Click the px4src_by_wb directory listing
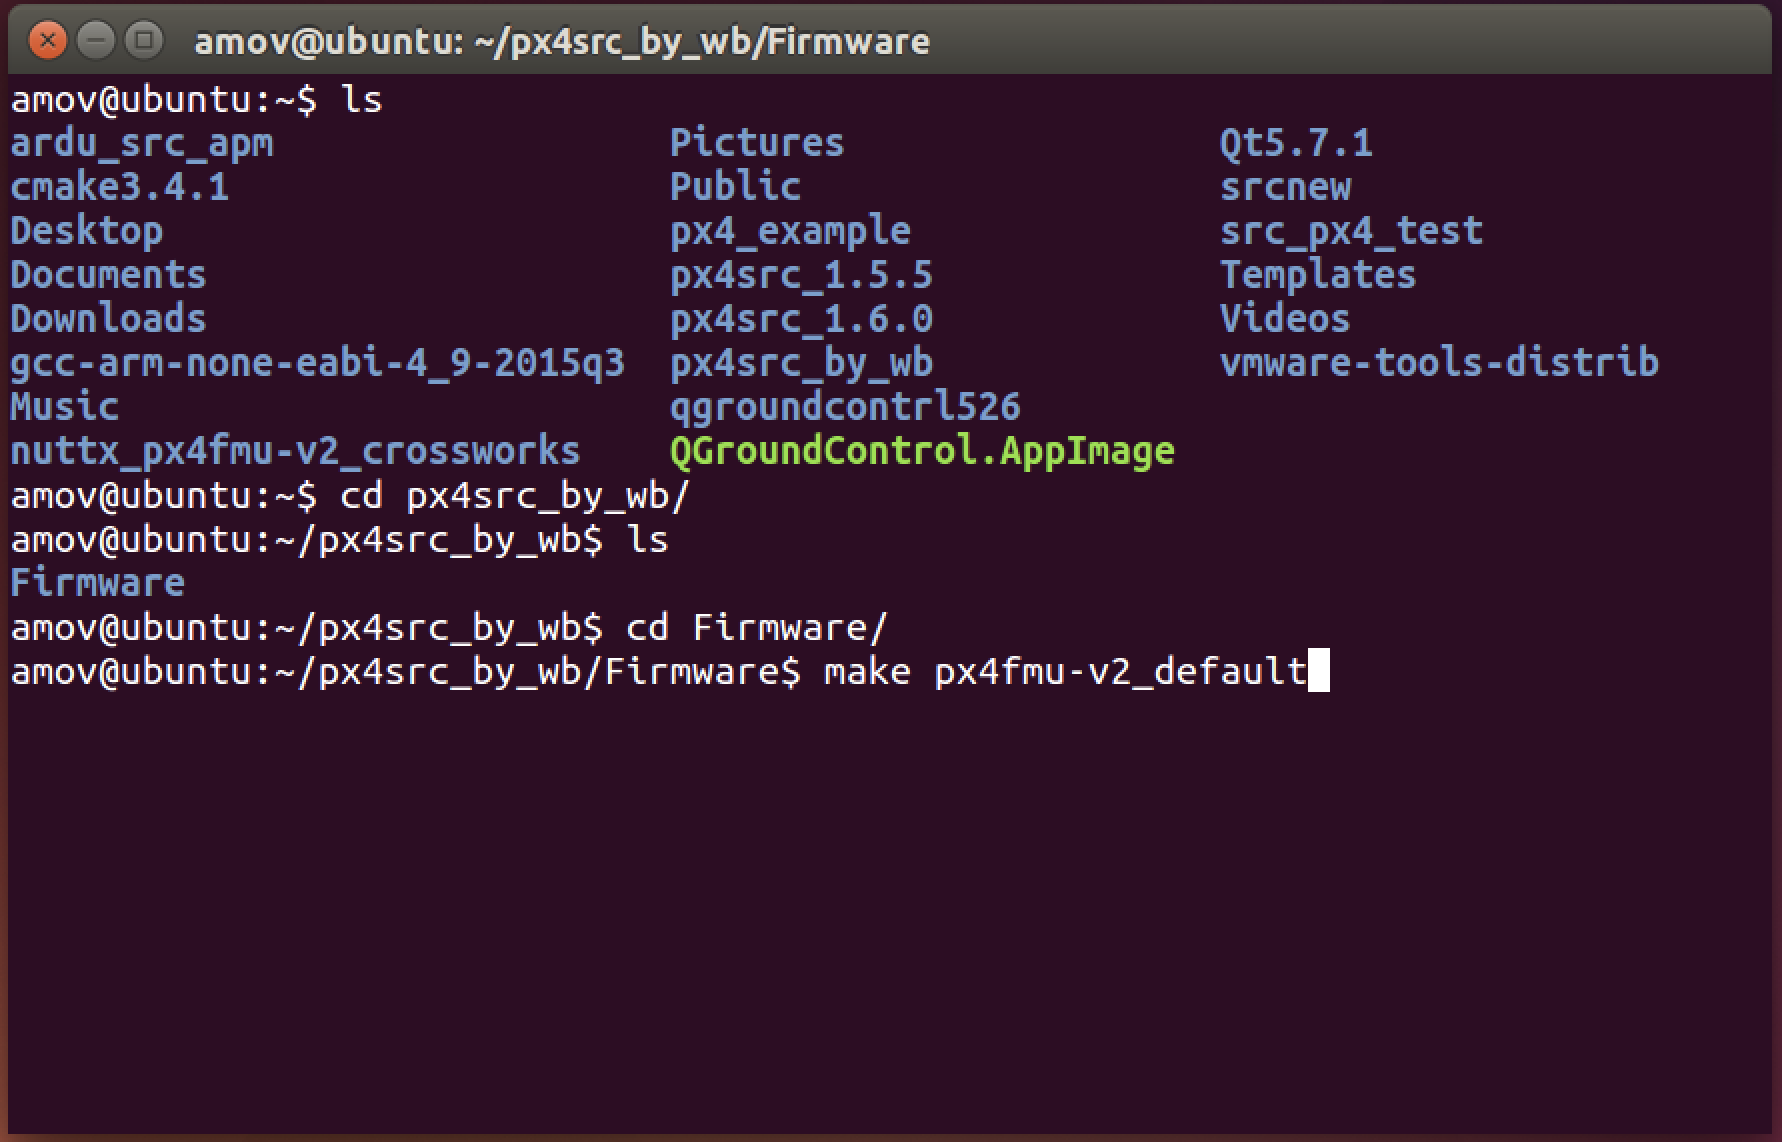 click(x=801, y=363)
